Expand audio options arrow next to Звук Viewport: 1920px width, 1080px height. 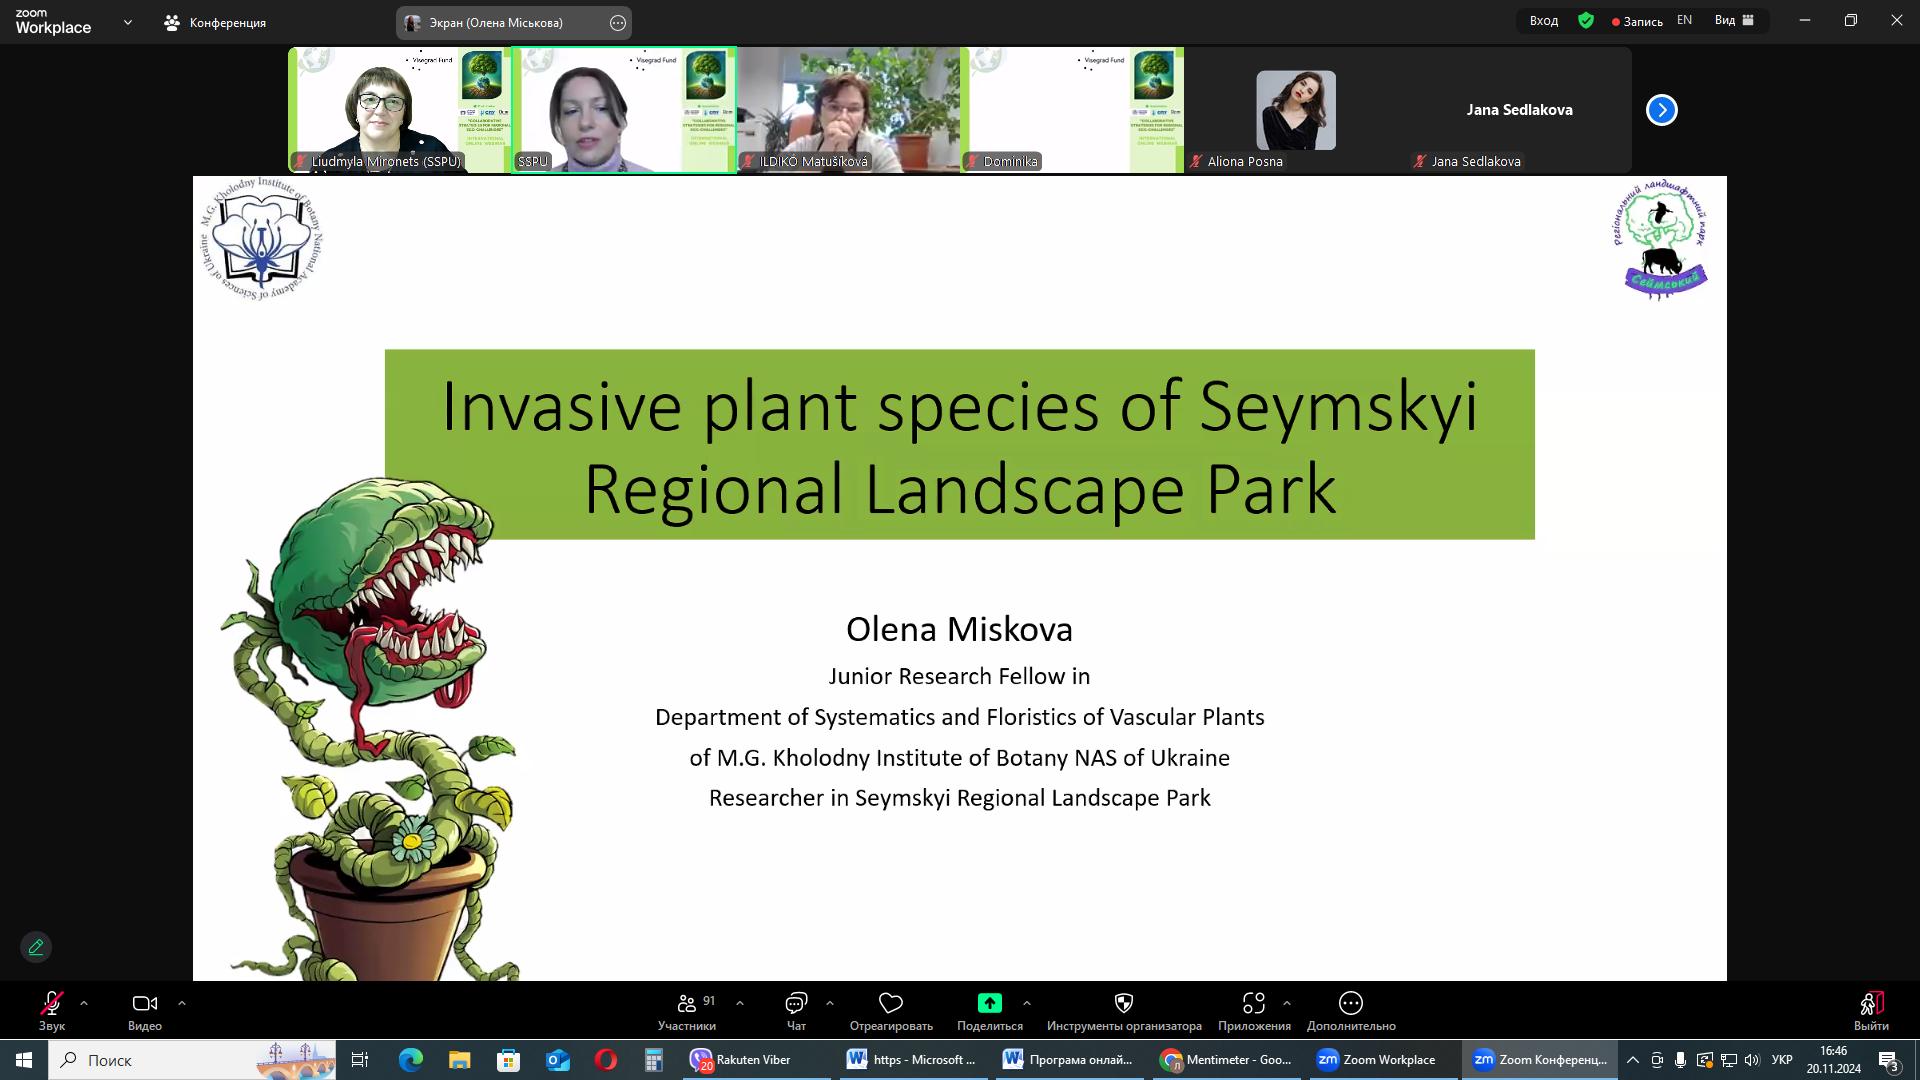click(x=84, y=1003)
